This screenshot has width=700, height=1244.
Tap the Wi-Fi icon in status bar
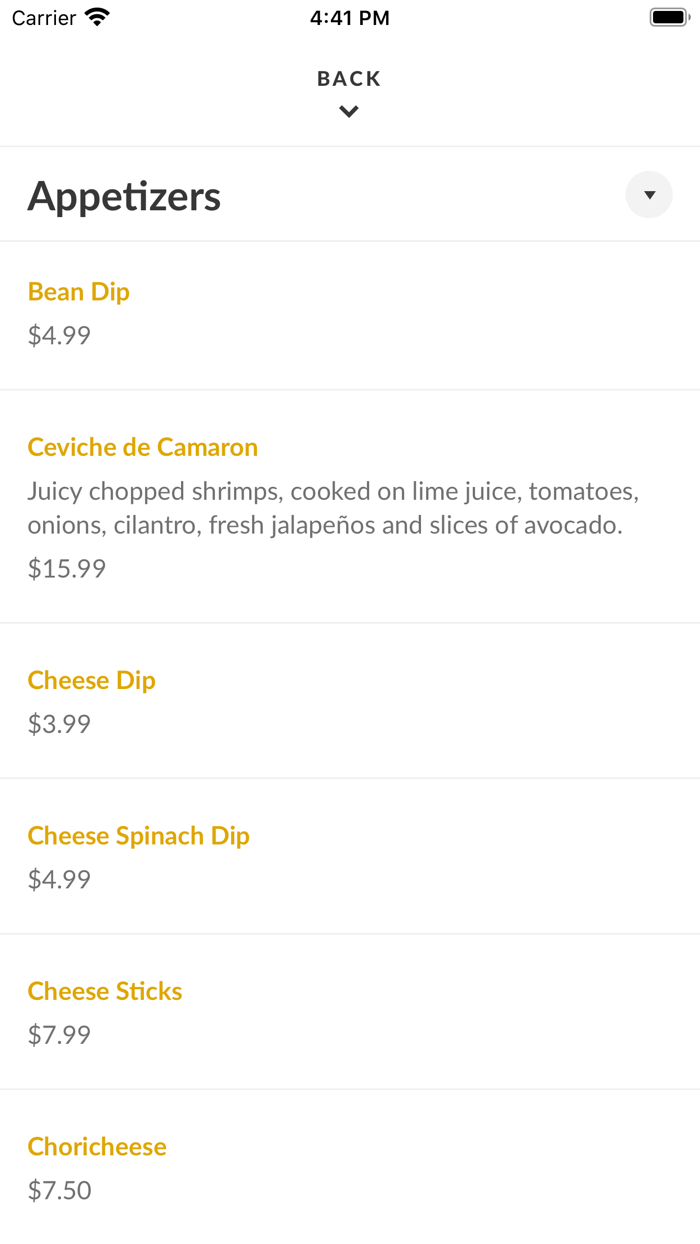tap(97, 17)
